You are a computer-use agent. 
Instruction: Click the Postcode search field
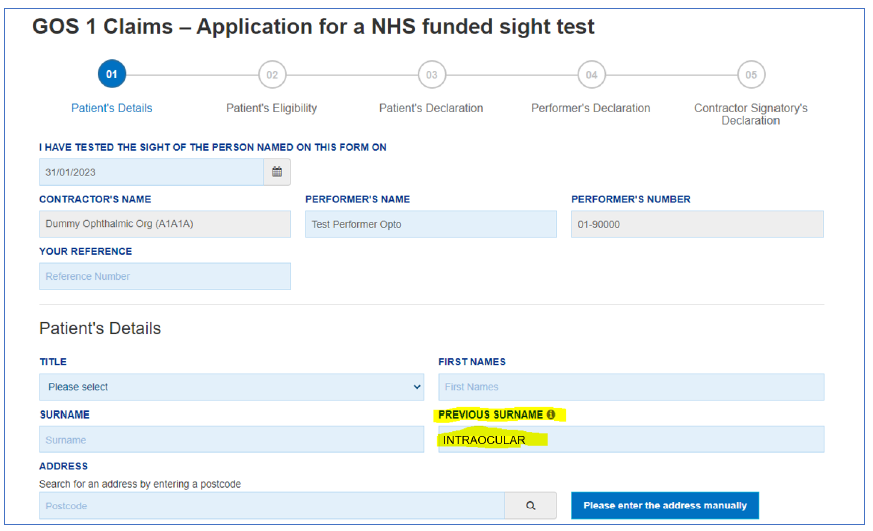point(272,505)
